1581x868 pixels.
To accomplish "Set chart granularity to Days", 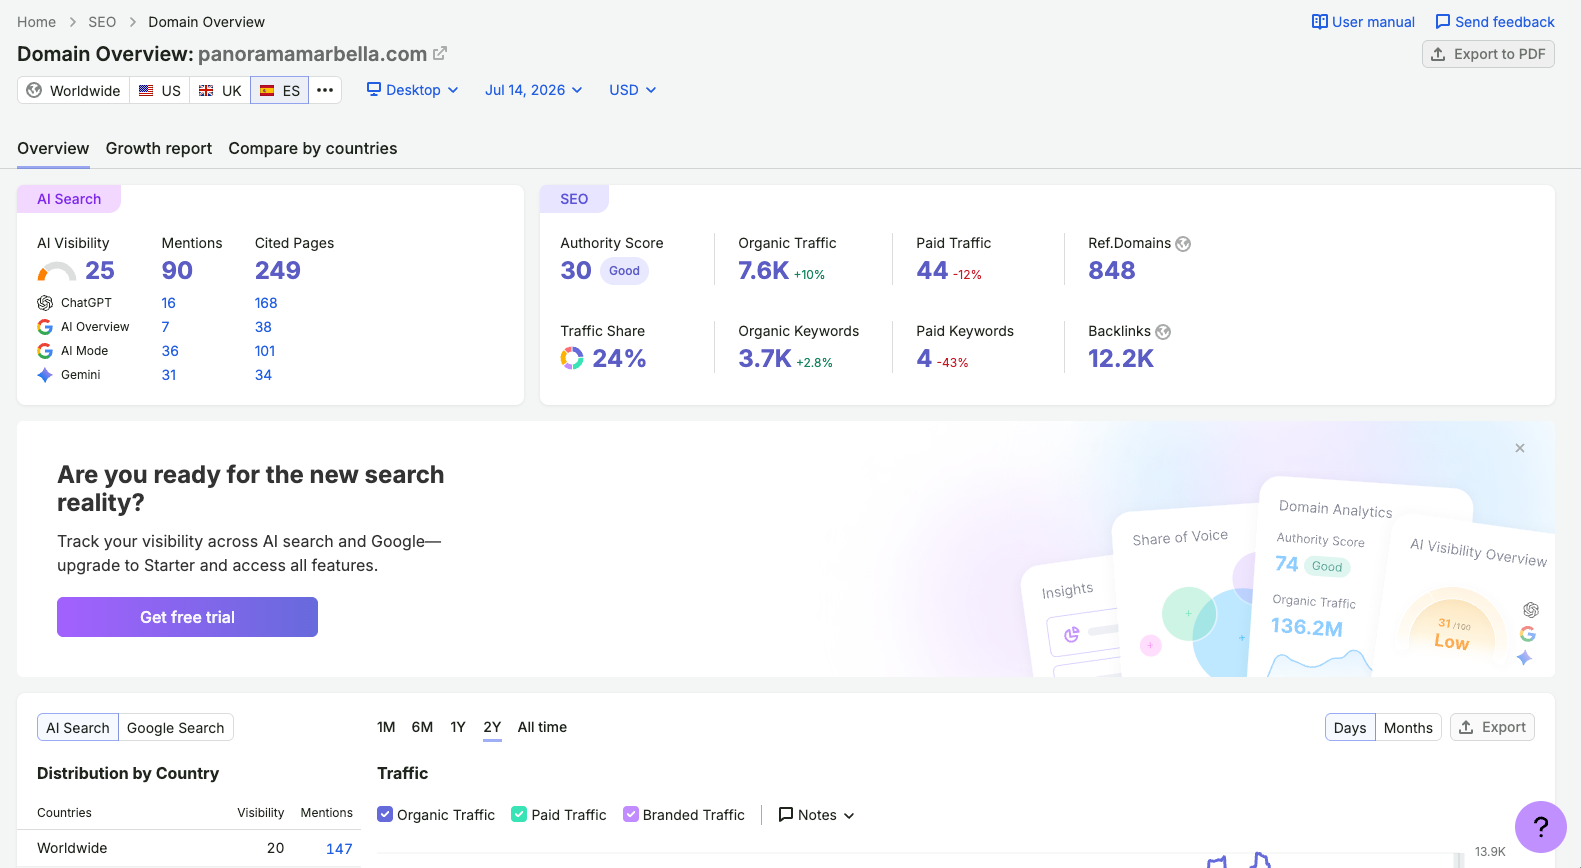I will [1350, 727].
